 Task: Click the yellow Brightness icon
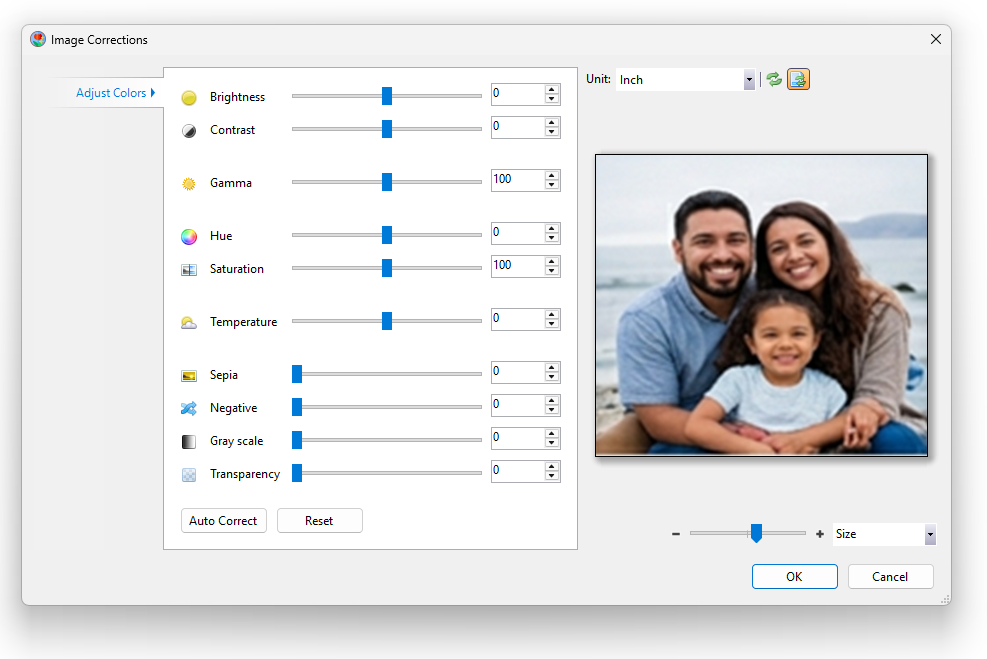189,98
